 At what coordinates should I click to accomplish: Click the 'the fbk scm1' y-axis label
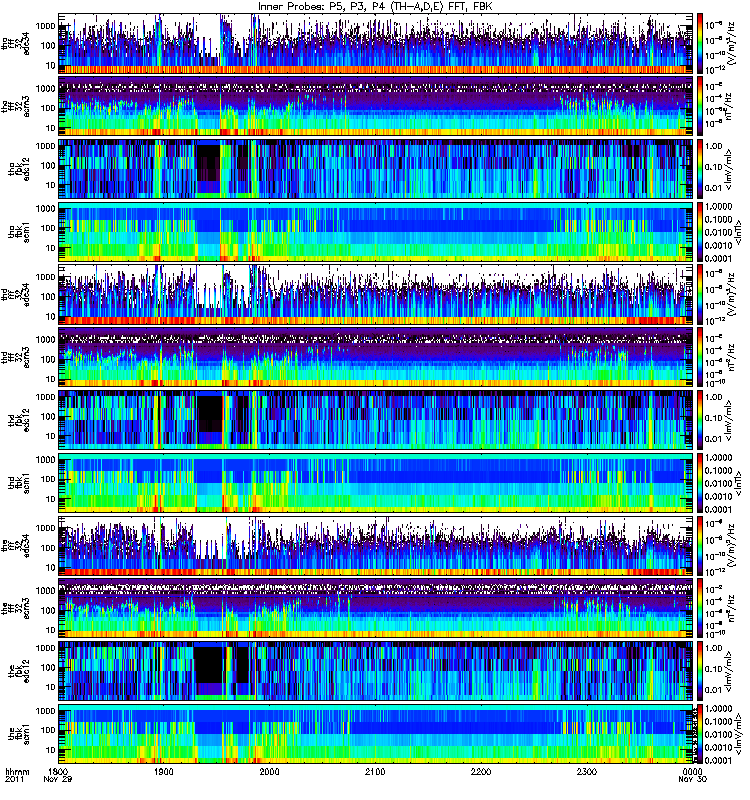pos(19,734)
